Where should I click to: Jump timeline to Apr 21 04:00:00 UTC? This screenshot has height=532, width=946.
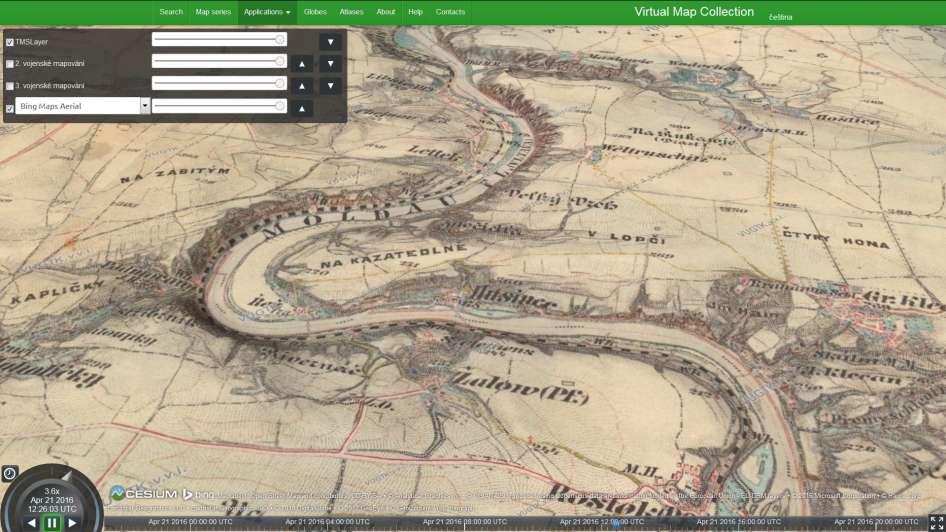pos(327,522)
